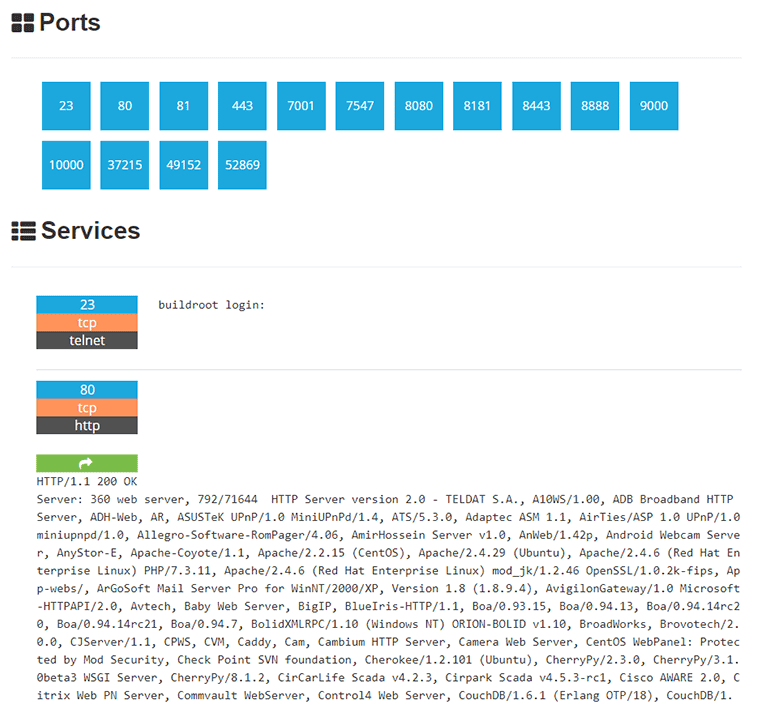Click the blue 23 service label

87,305
